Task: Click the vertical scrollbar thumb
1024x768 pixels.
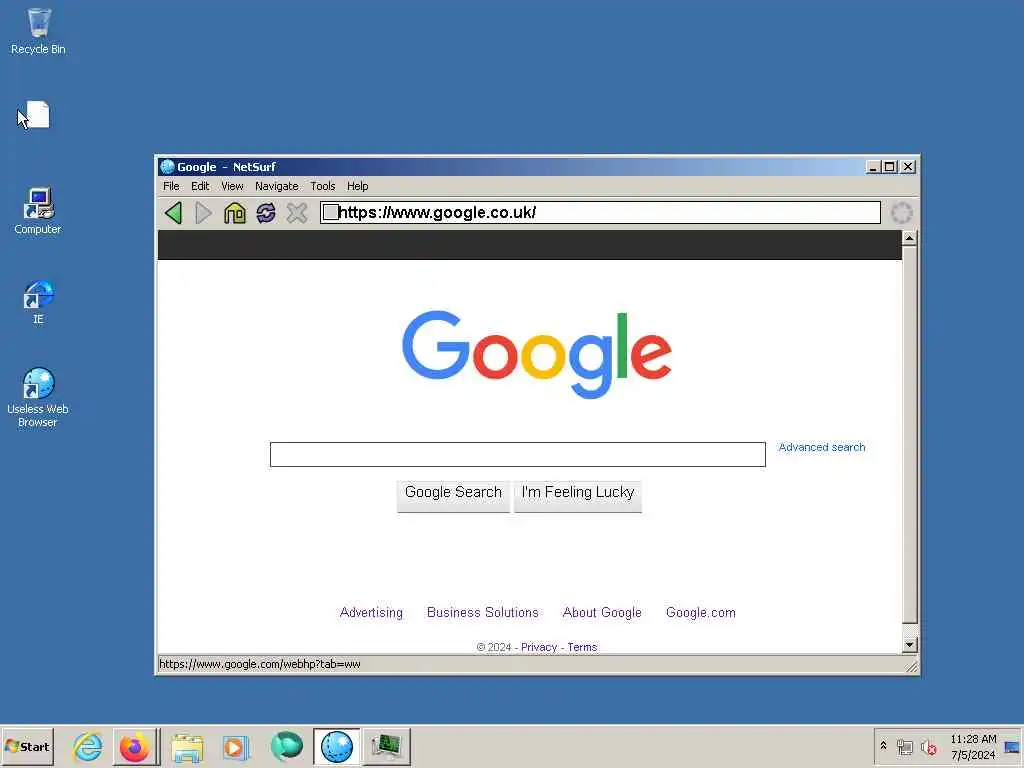Action: [909, 434]
